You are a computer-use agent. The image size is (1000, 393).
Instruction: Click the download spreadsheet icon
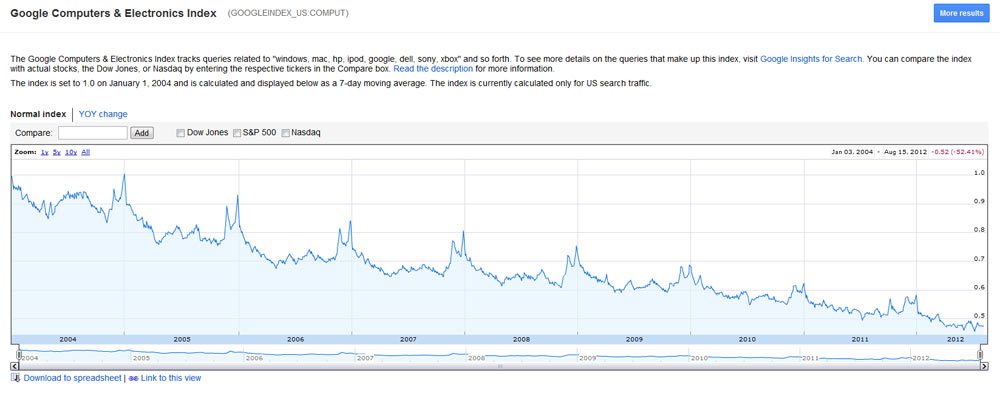(16, 378)
